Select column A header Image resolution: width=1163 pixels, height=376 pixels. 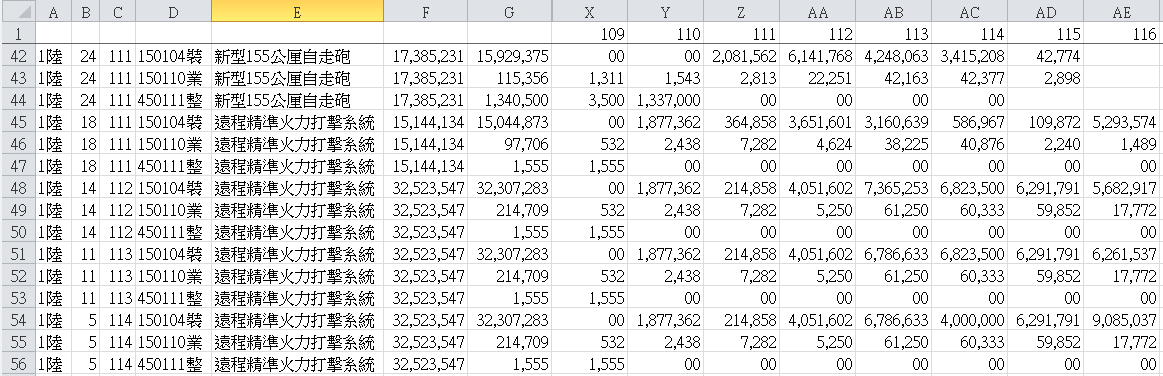[53, 11]
